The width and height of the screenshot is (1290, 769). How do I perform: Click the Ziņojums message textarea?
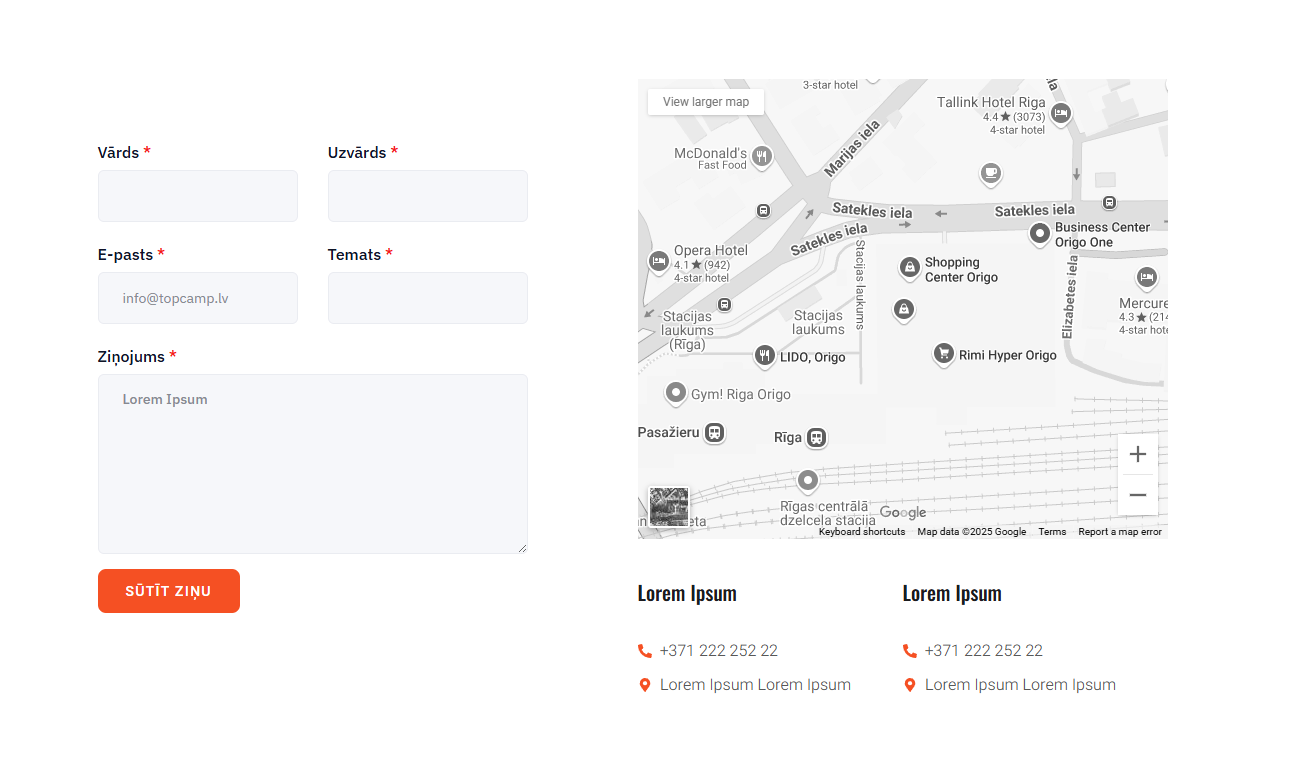312,463
